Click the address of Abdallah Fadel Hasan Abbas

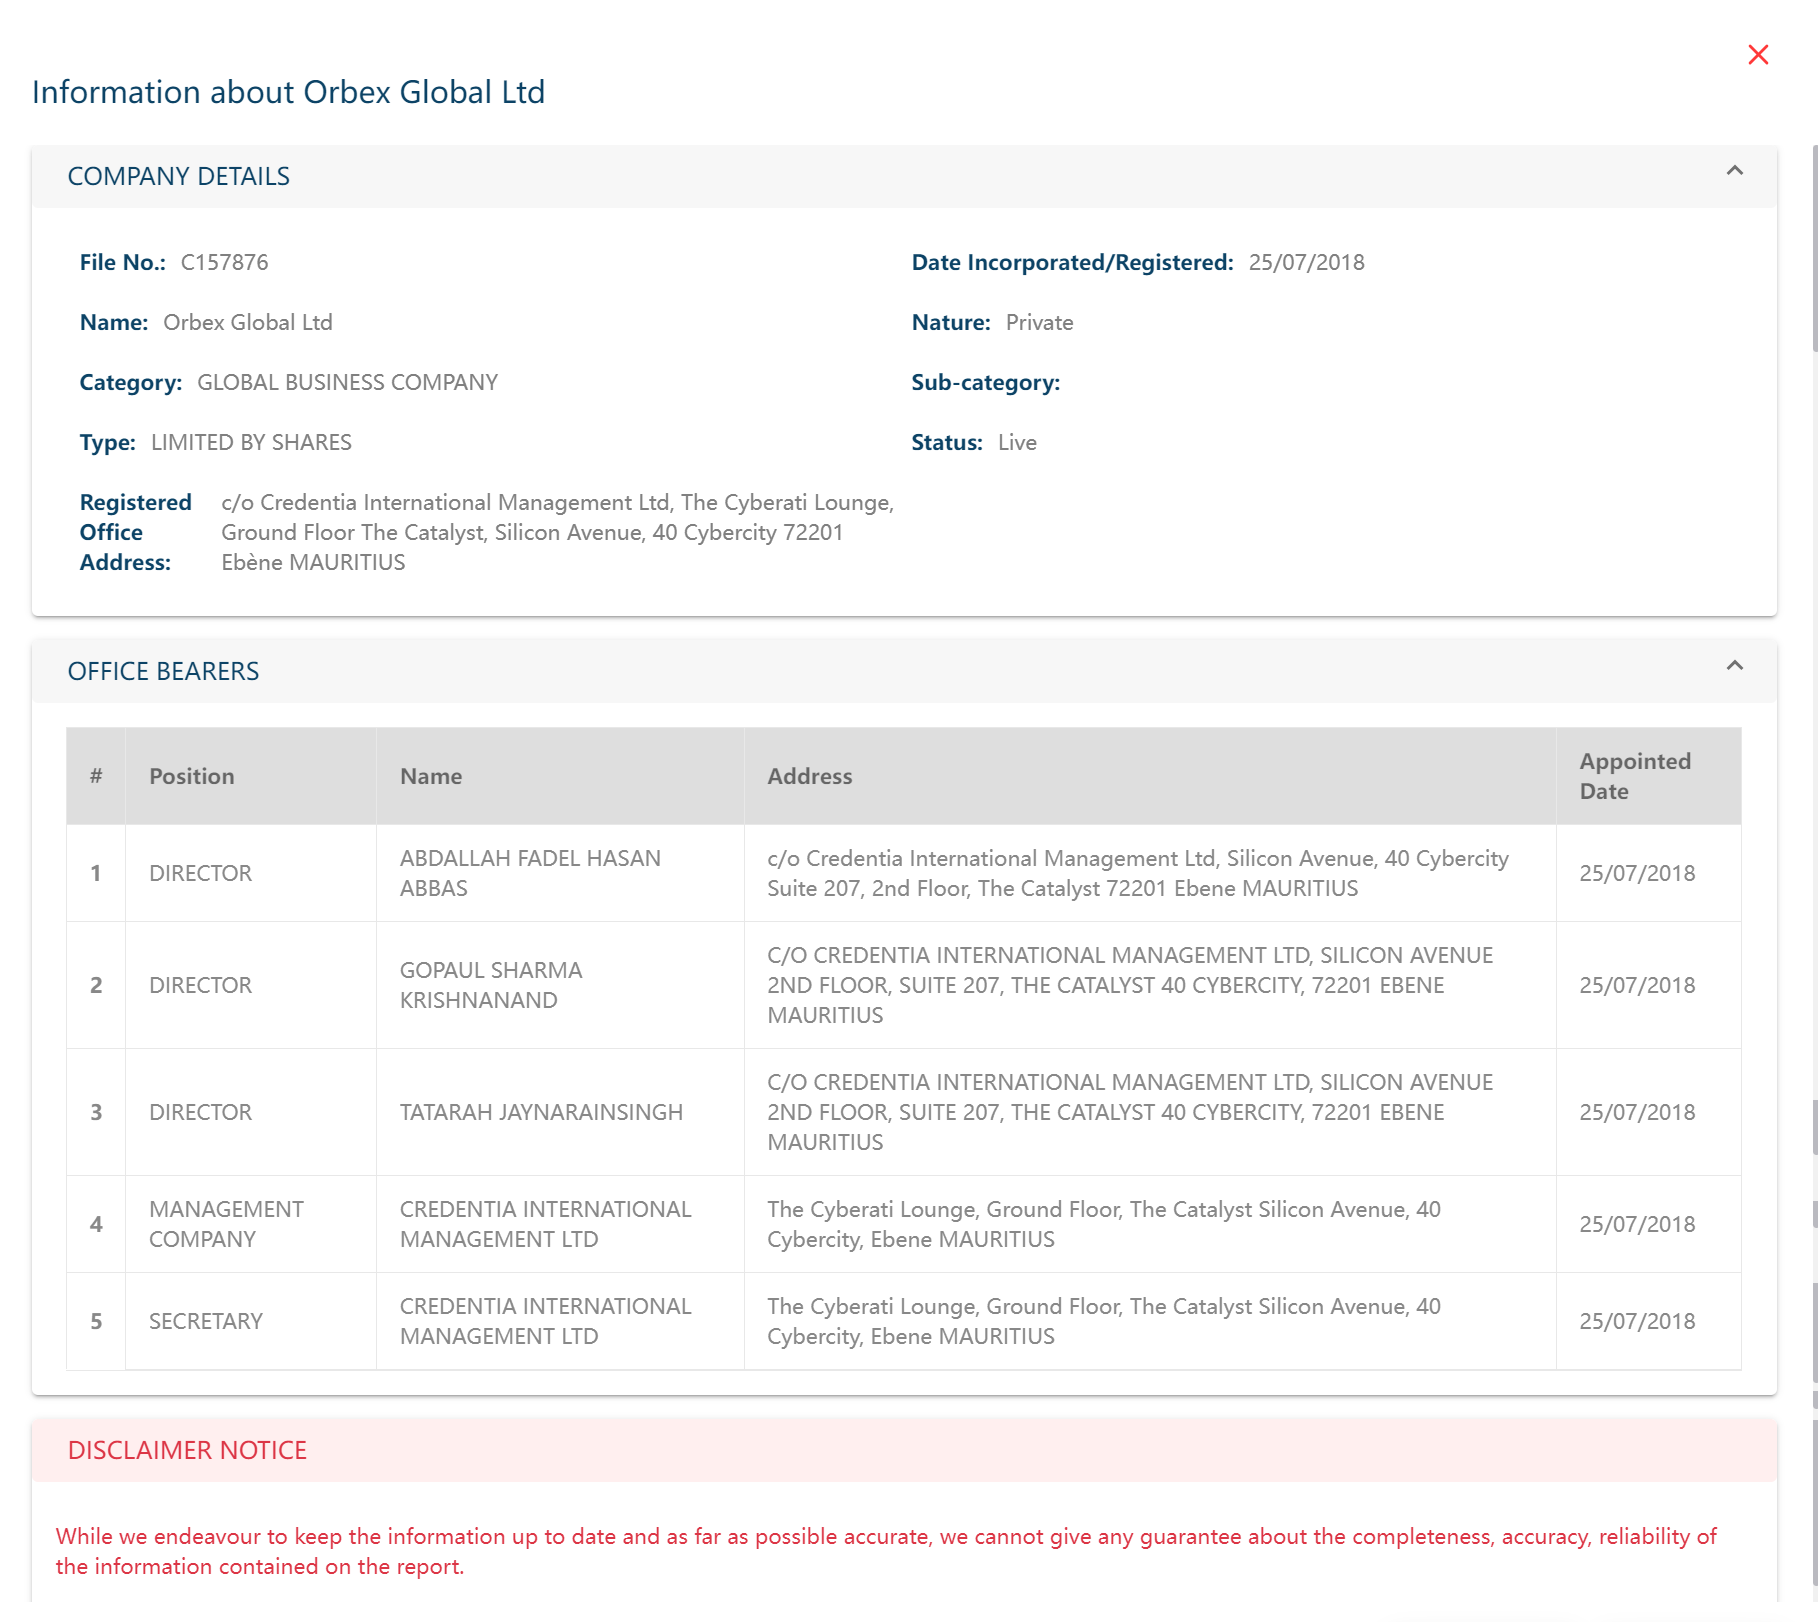point(1138,874)
